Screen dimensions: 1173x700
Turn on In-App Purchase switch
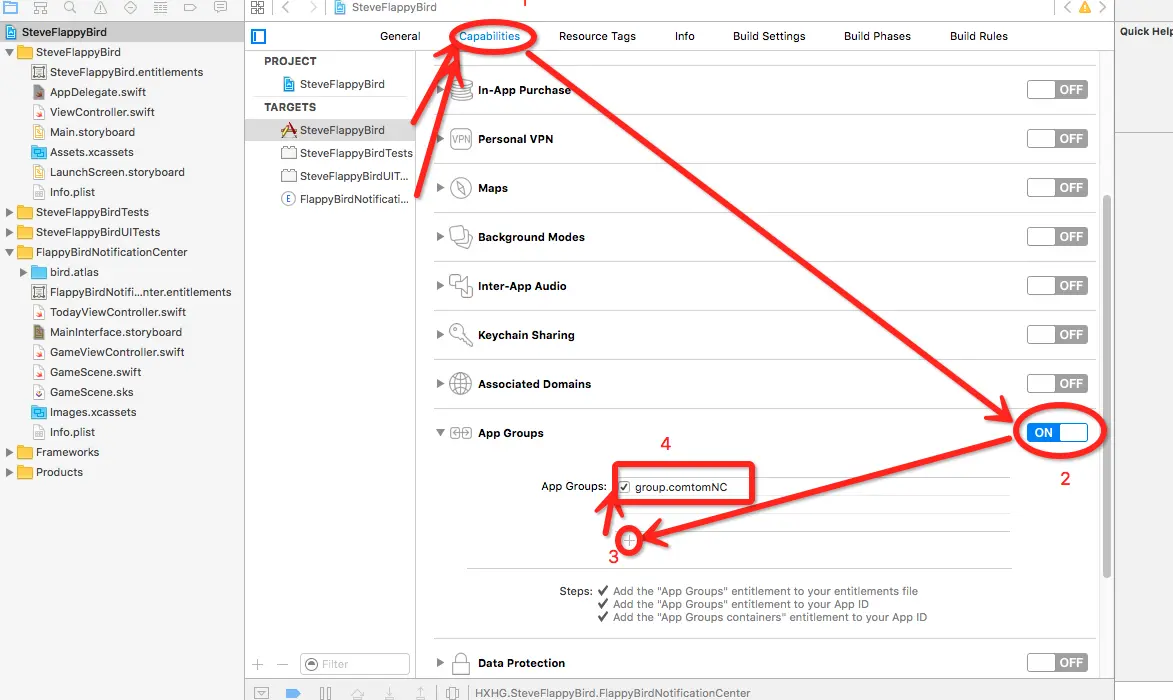[1057, 90]
